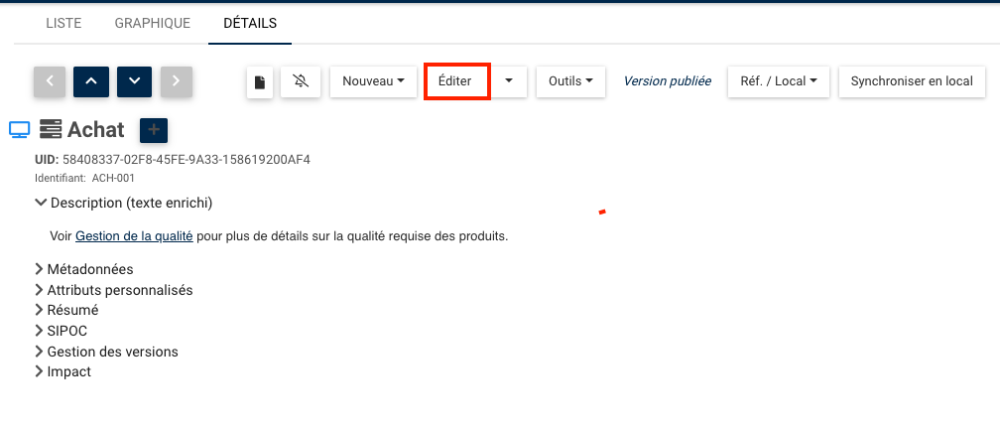This screenshot has height=430, width=1000.
Task: Click the Éditer button
Action: [x=457, y=82]
